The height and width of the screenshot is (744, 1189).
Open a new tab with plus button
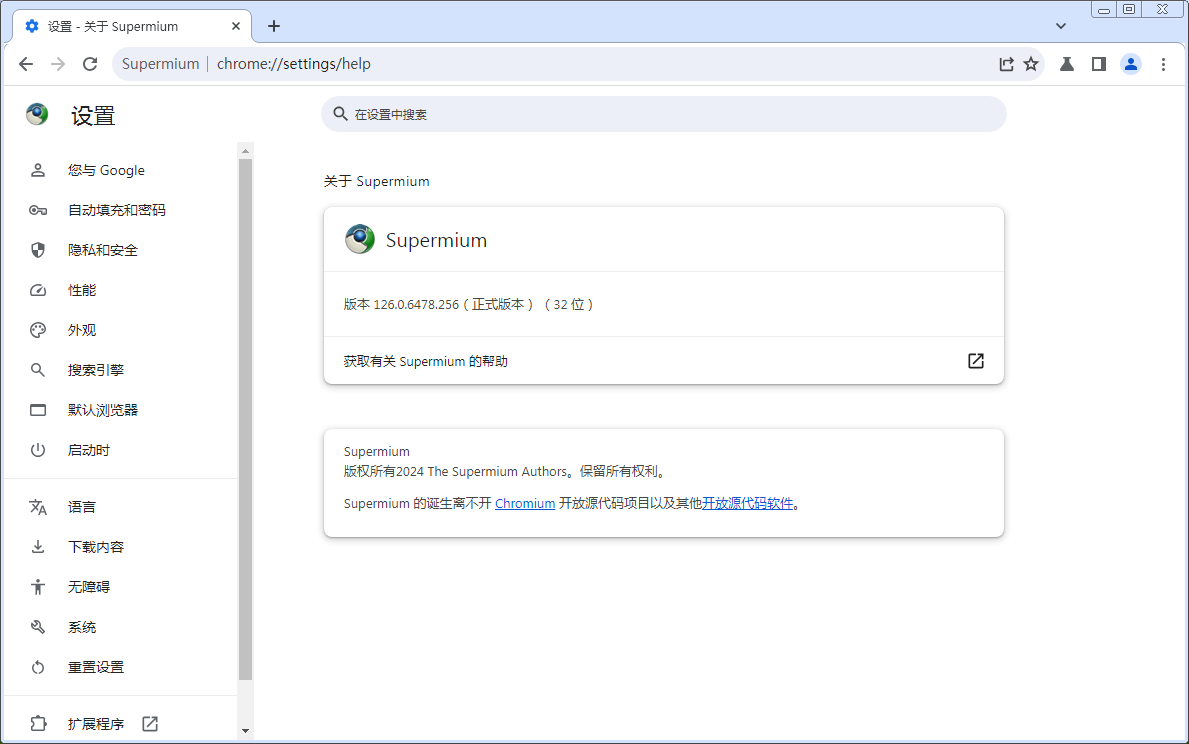coord(274,27)
